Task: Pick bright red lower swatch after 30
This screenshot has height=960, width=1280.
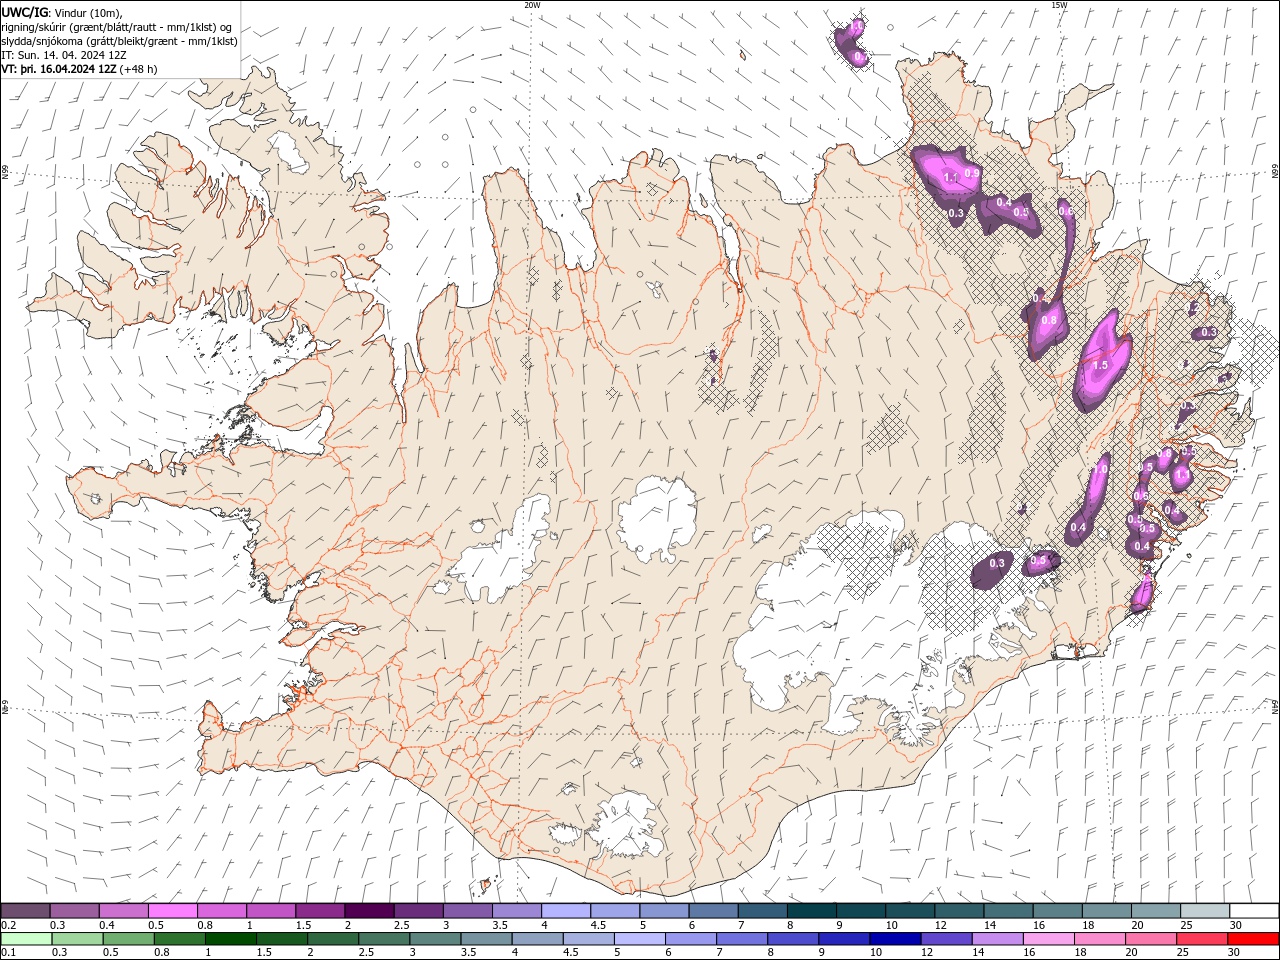Action: pos(1253,939)
